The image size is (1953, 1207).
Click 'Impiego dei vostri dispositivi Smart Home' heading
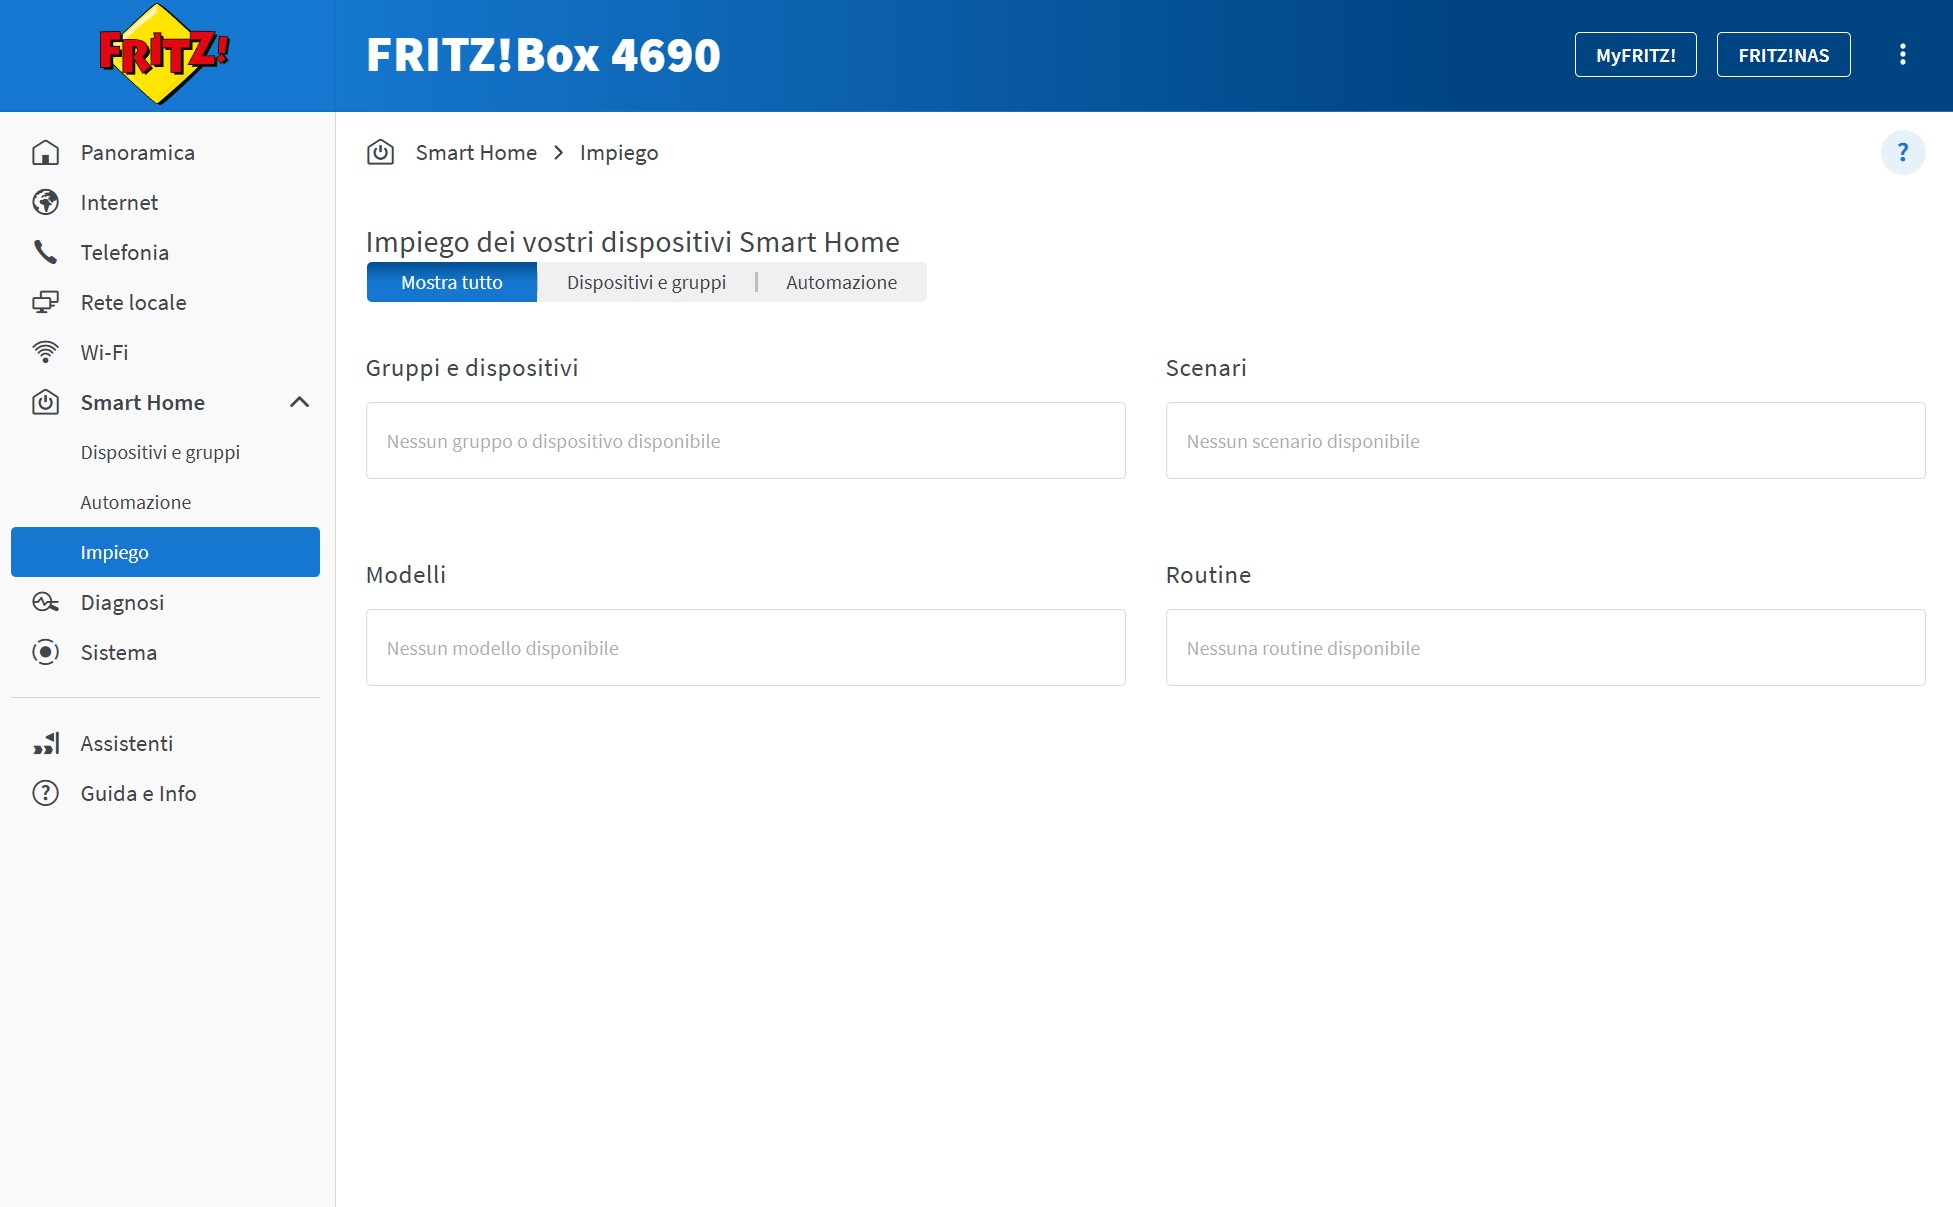pos(633,242)
